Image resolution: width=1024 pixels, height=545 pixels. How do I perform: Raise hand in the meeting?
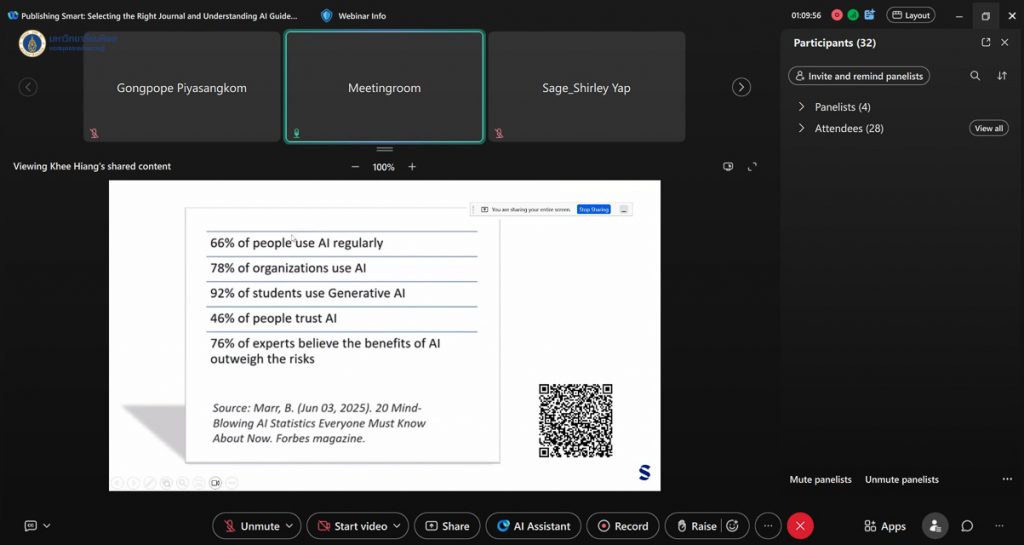(x=696, y=526)
